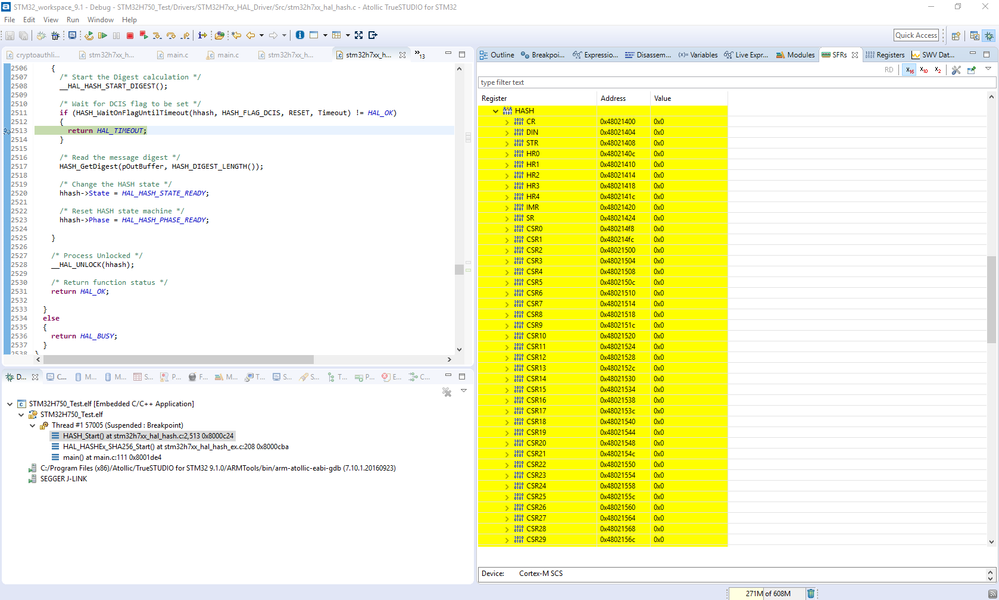
Task: Click the SFRs export icon
Action: (x=971, y=70)
